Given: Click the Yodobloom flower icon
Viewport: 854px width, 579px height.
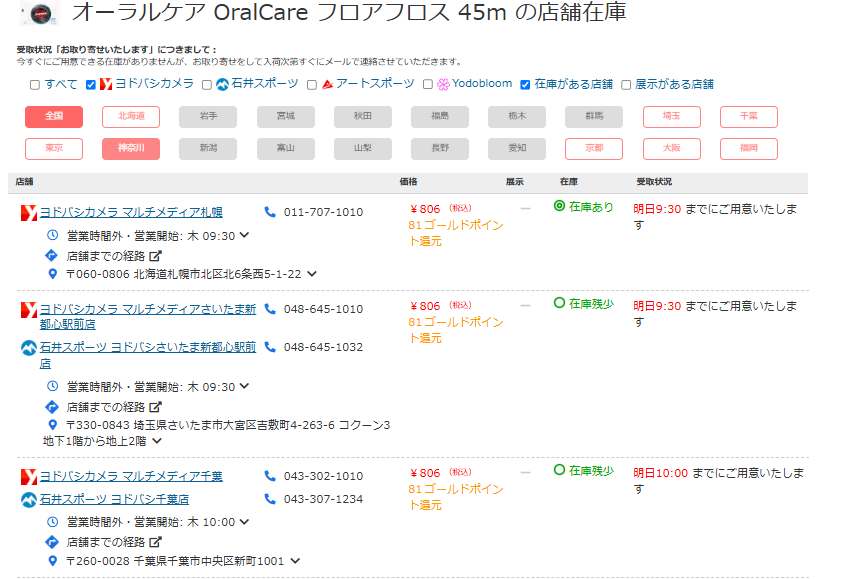Looking at the screenshot, I should tap(443, 84).
